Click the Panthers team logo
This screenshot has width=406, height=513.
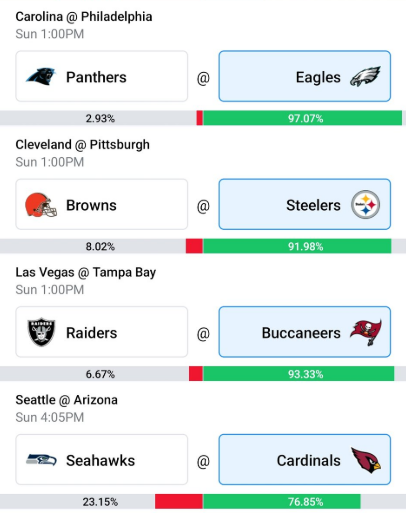[x=41, y=77]
